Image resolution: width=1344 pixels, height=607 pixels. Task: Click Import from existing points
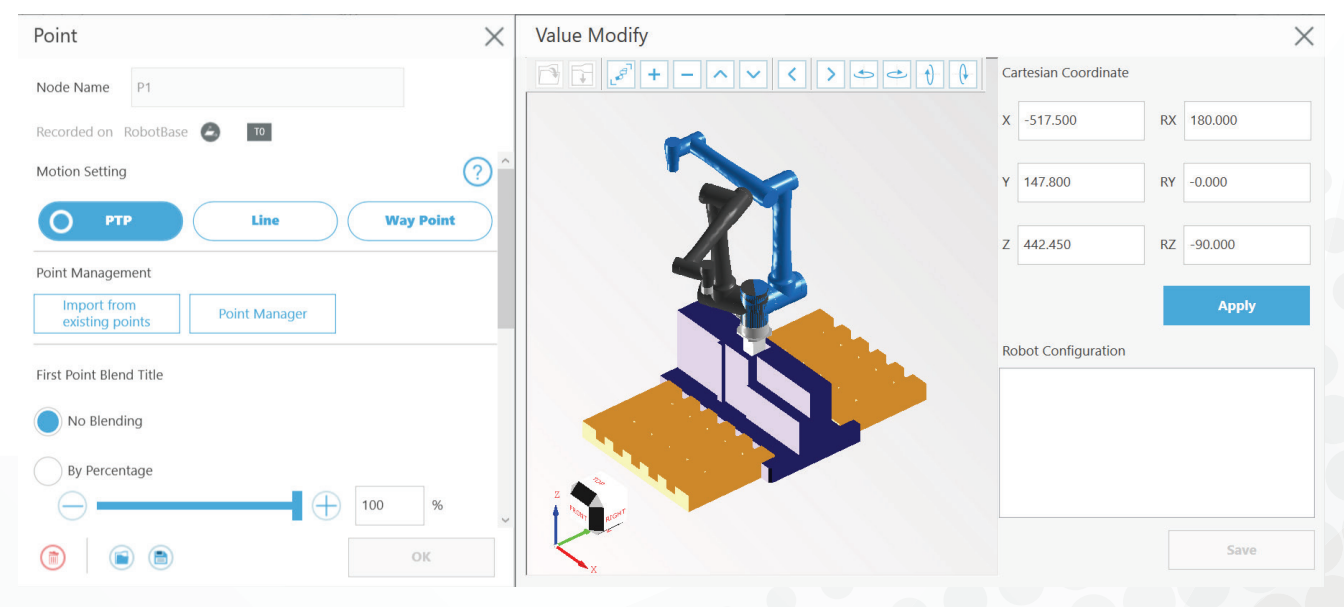[107, 314]
